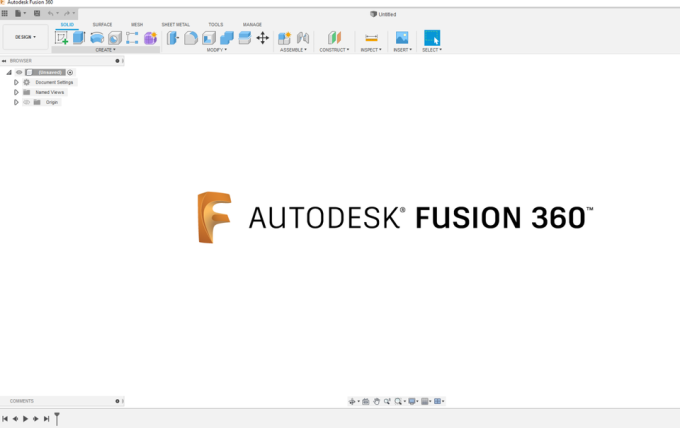Toggle the Origin folder eye icon
Image resolution: width=680 pixels, height=428 pixels.
click(x=26, y=102)
